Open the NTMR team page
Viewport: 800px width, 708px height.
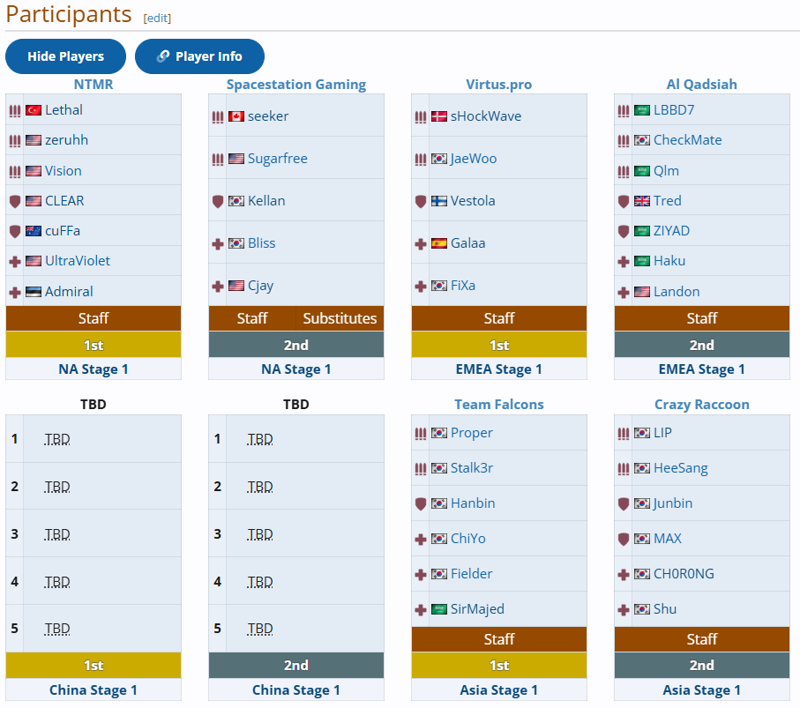pyautogui.click(x=93, y=84)
